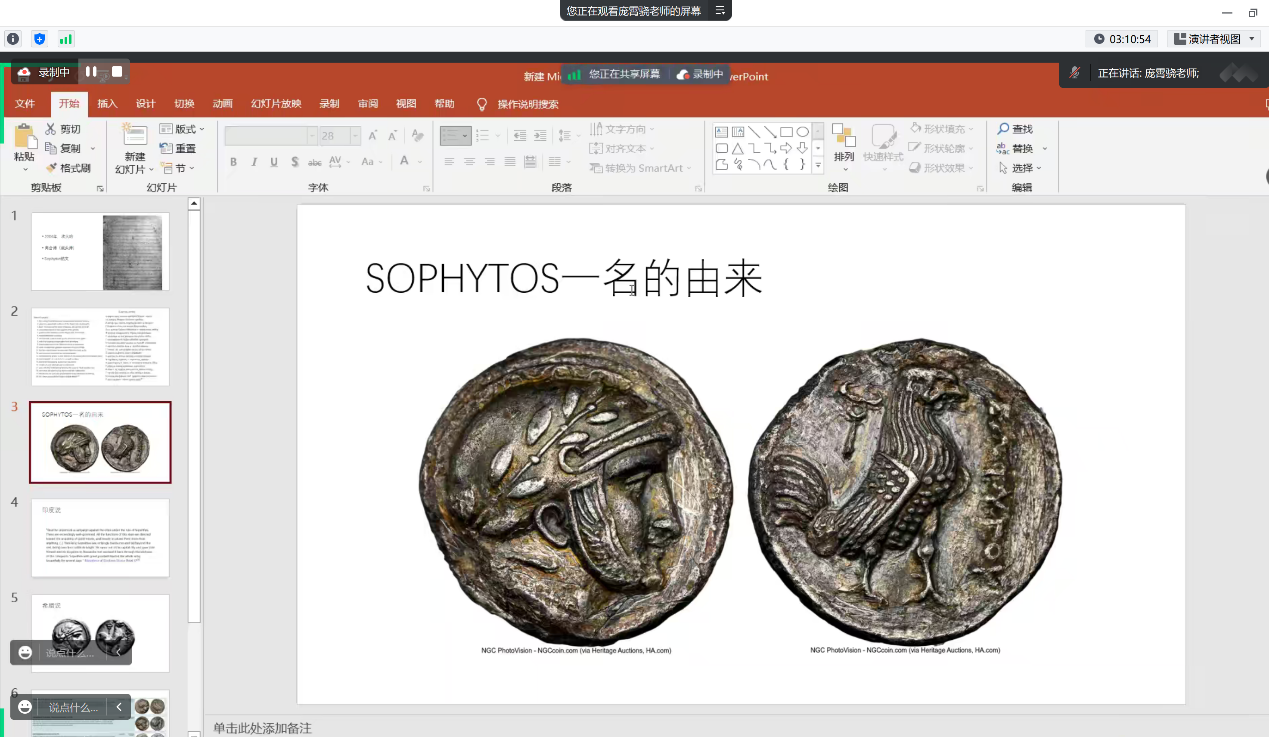This screenshot has width=1269, height=737.
Task: Click the Format Painter (格式刷) icon
Action: tap(51, 168)
